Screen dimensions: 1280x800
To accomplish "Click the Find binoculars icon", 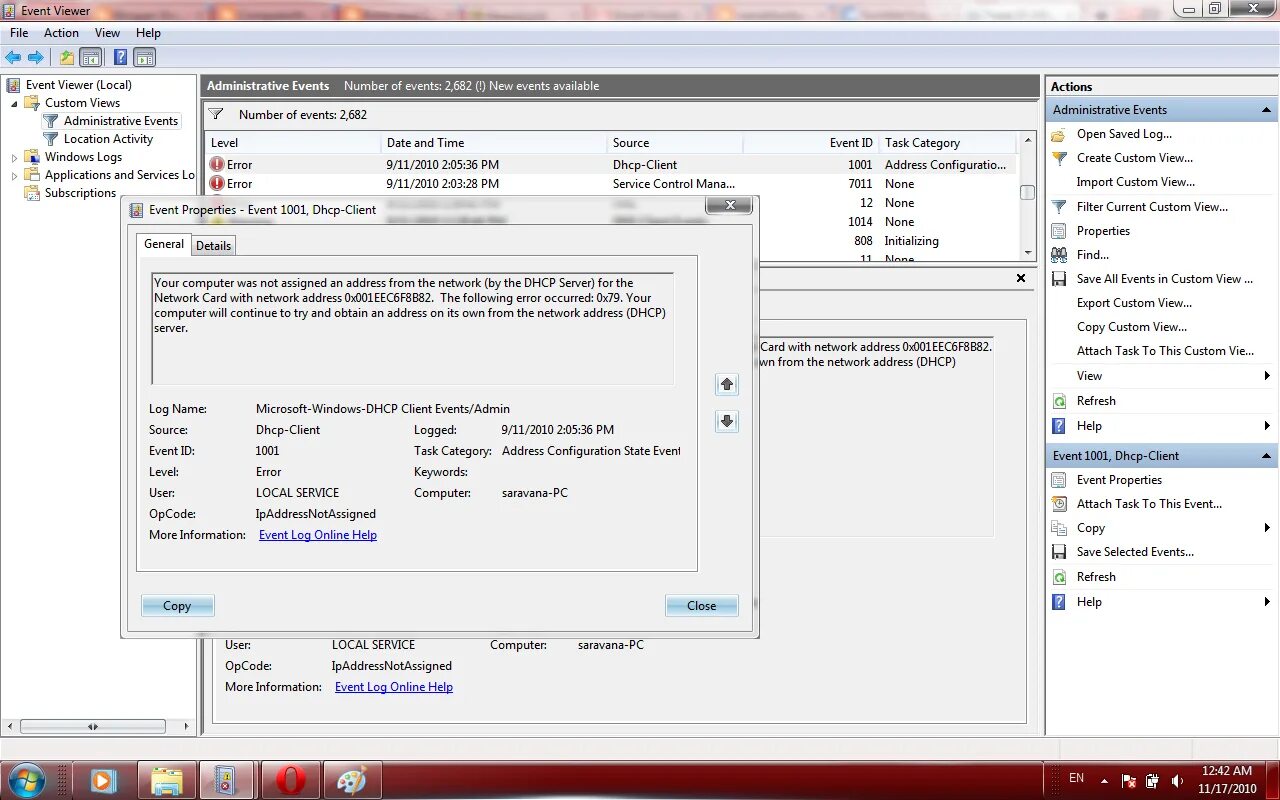I will point(1059,255).
